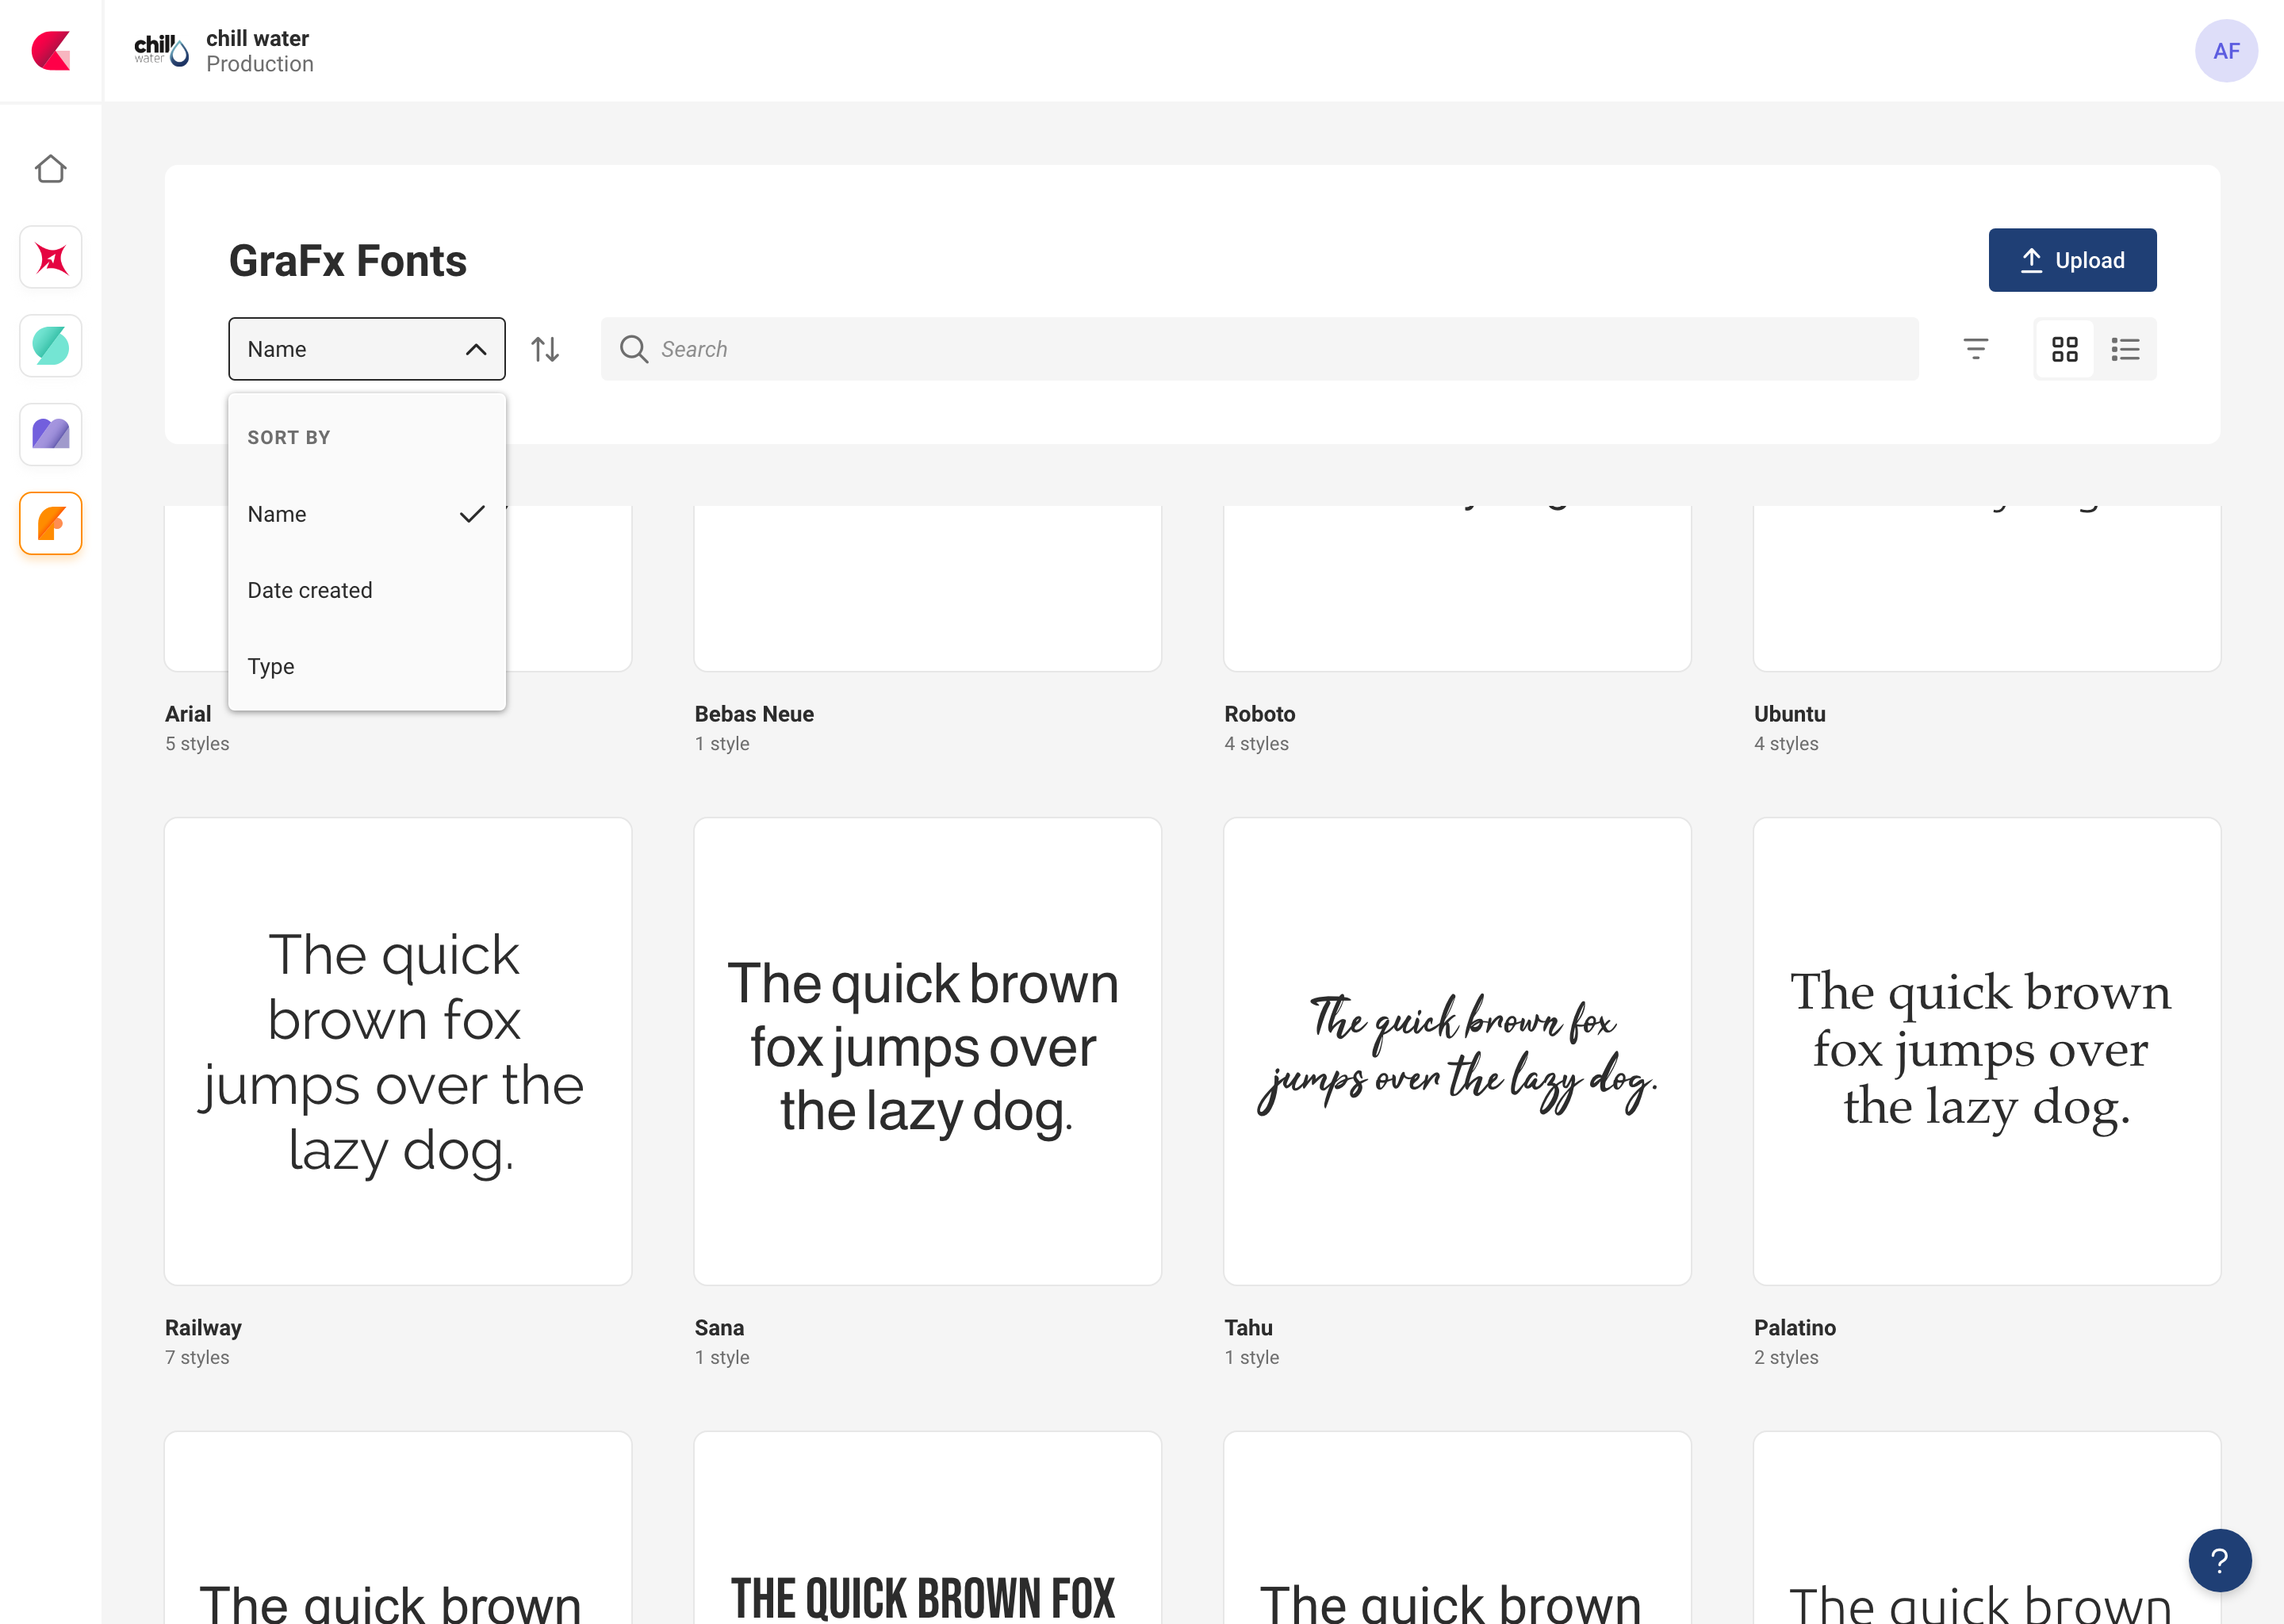Click the Palatino font name

point(1795,1328)
